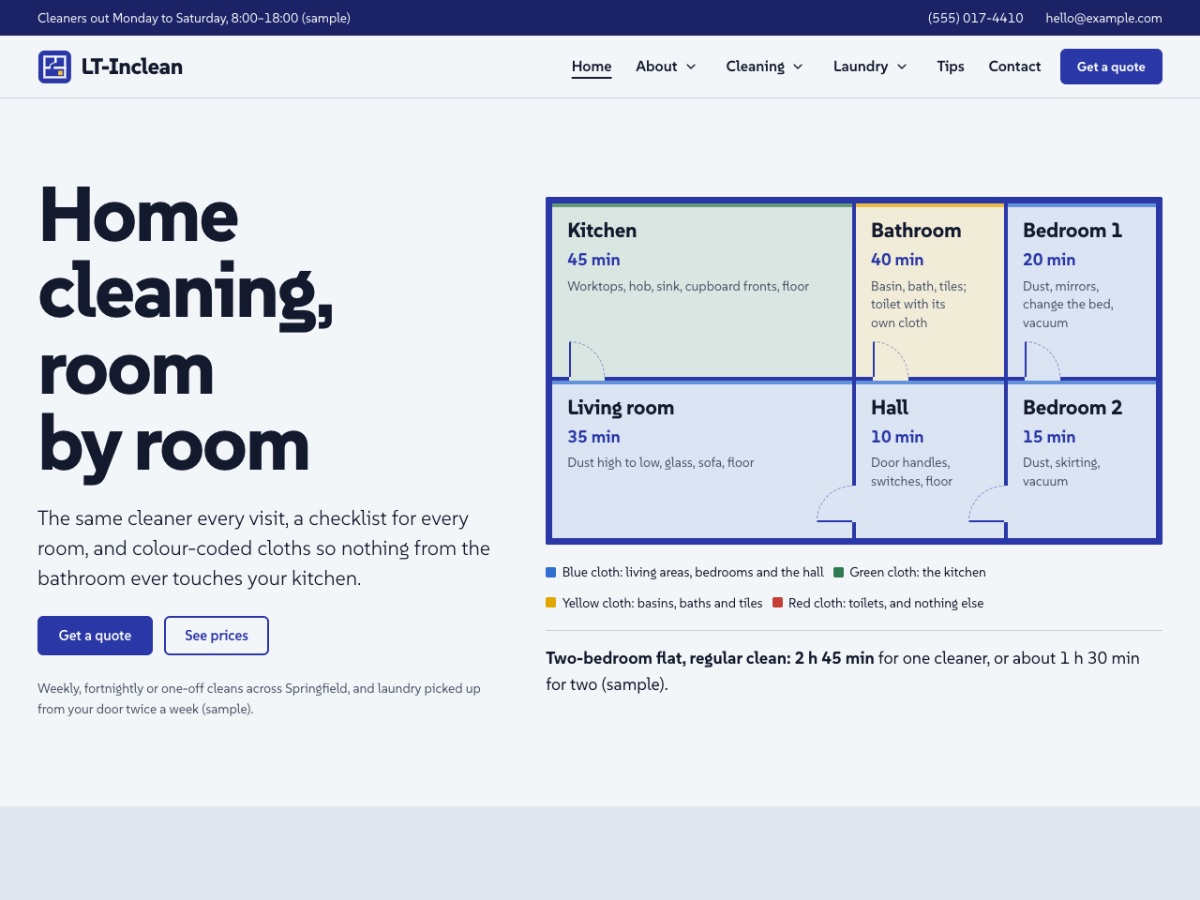Select the Bedroom 2 room heading
The height and width of the screenshot is (900, 1200).
tap(1073, 408)
